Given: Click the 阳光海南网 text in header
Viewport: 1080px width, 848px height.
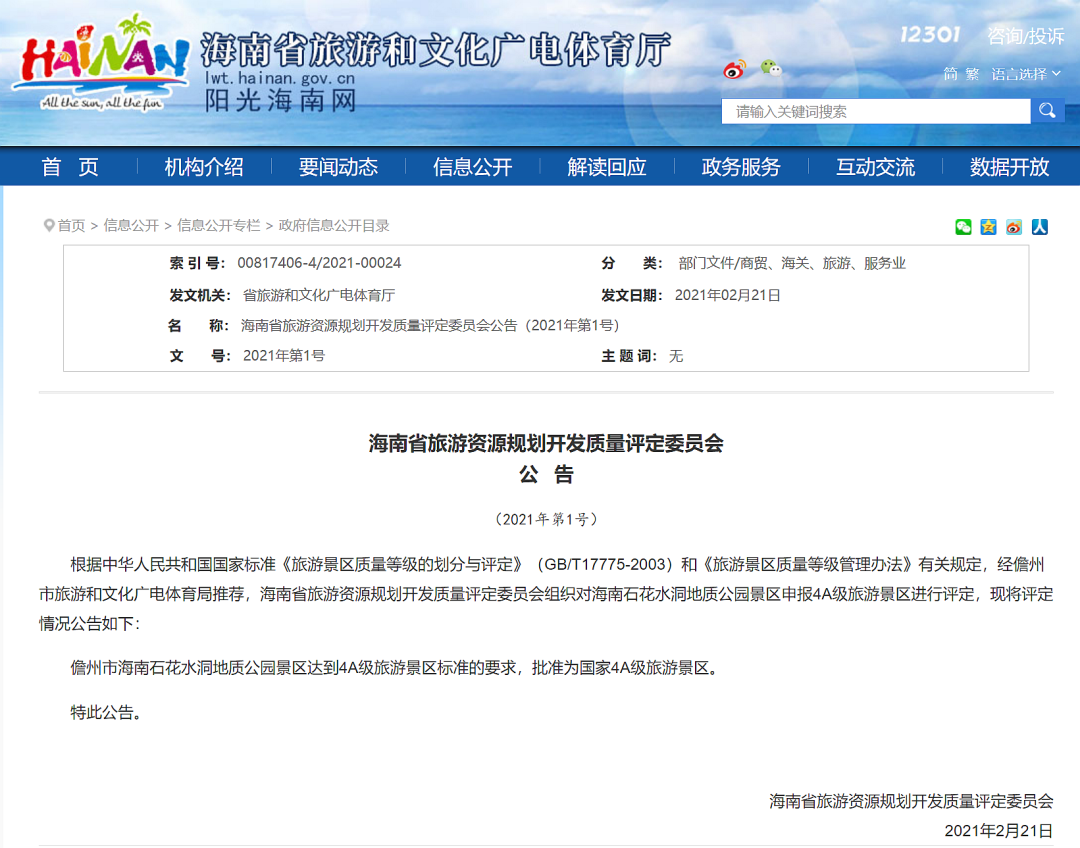Looking at the screenshot, I should coord(280,101).
